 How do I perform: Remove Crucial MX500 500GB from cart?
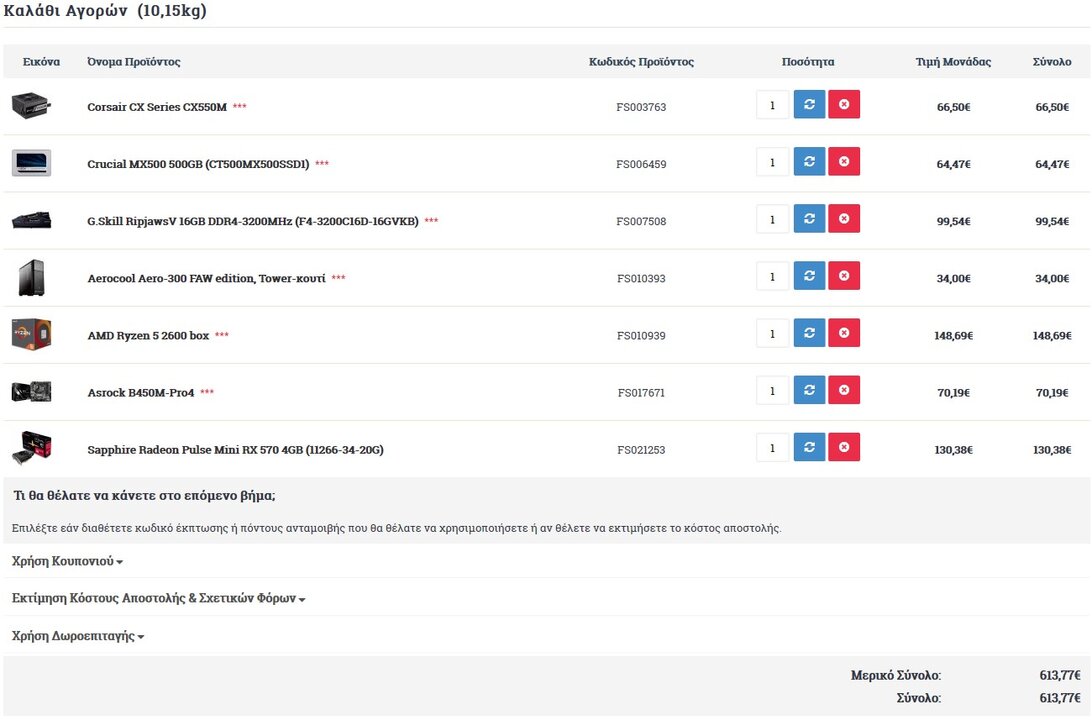pyautogui.click(x=844, y=162)
